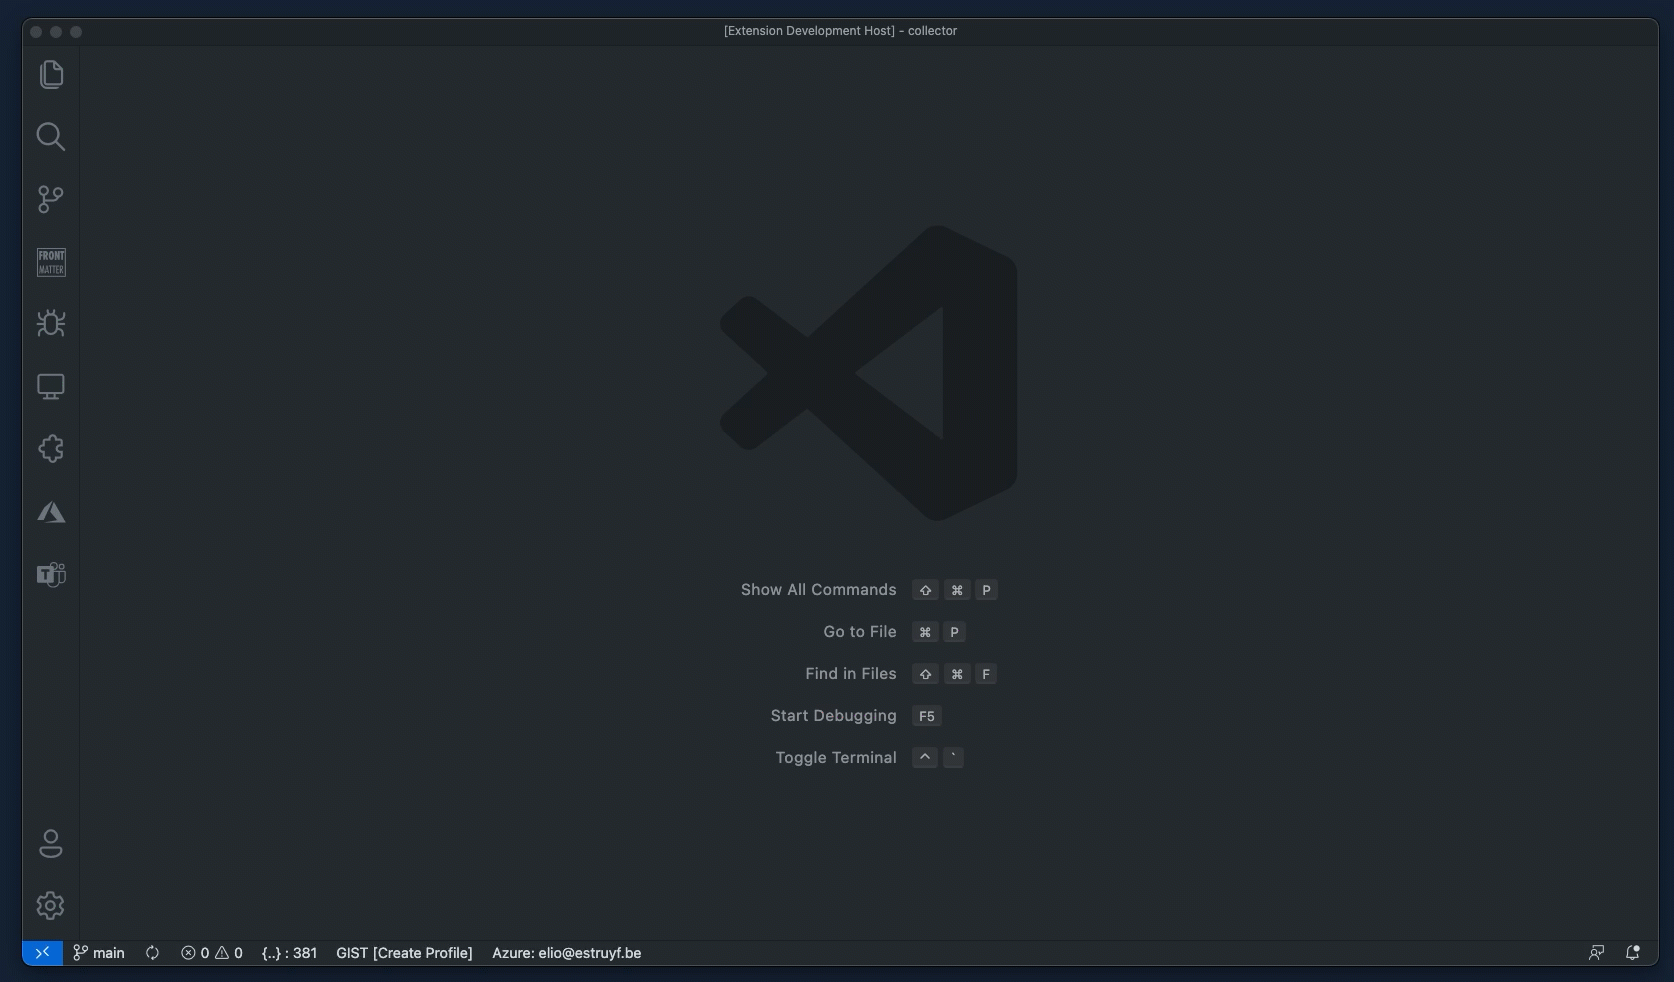Open the Manage gear menu
This screenshot has width=1674, height=982.
pyautogui.click(x=51, y=906)
